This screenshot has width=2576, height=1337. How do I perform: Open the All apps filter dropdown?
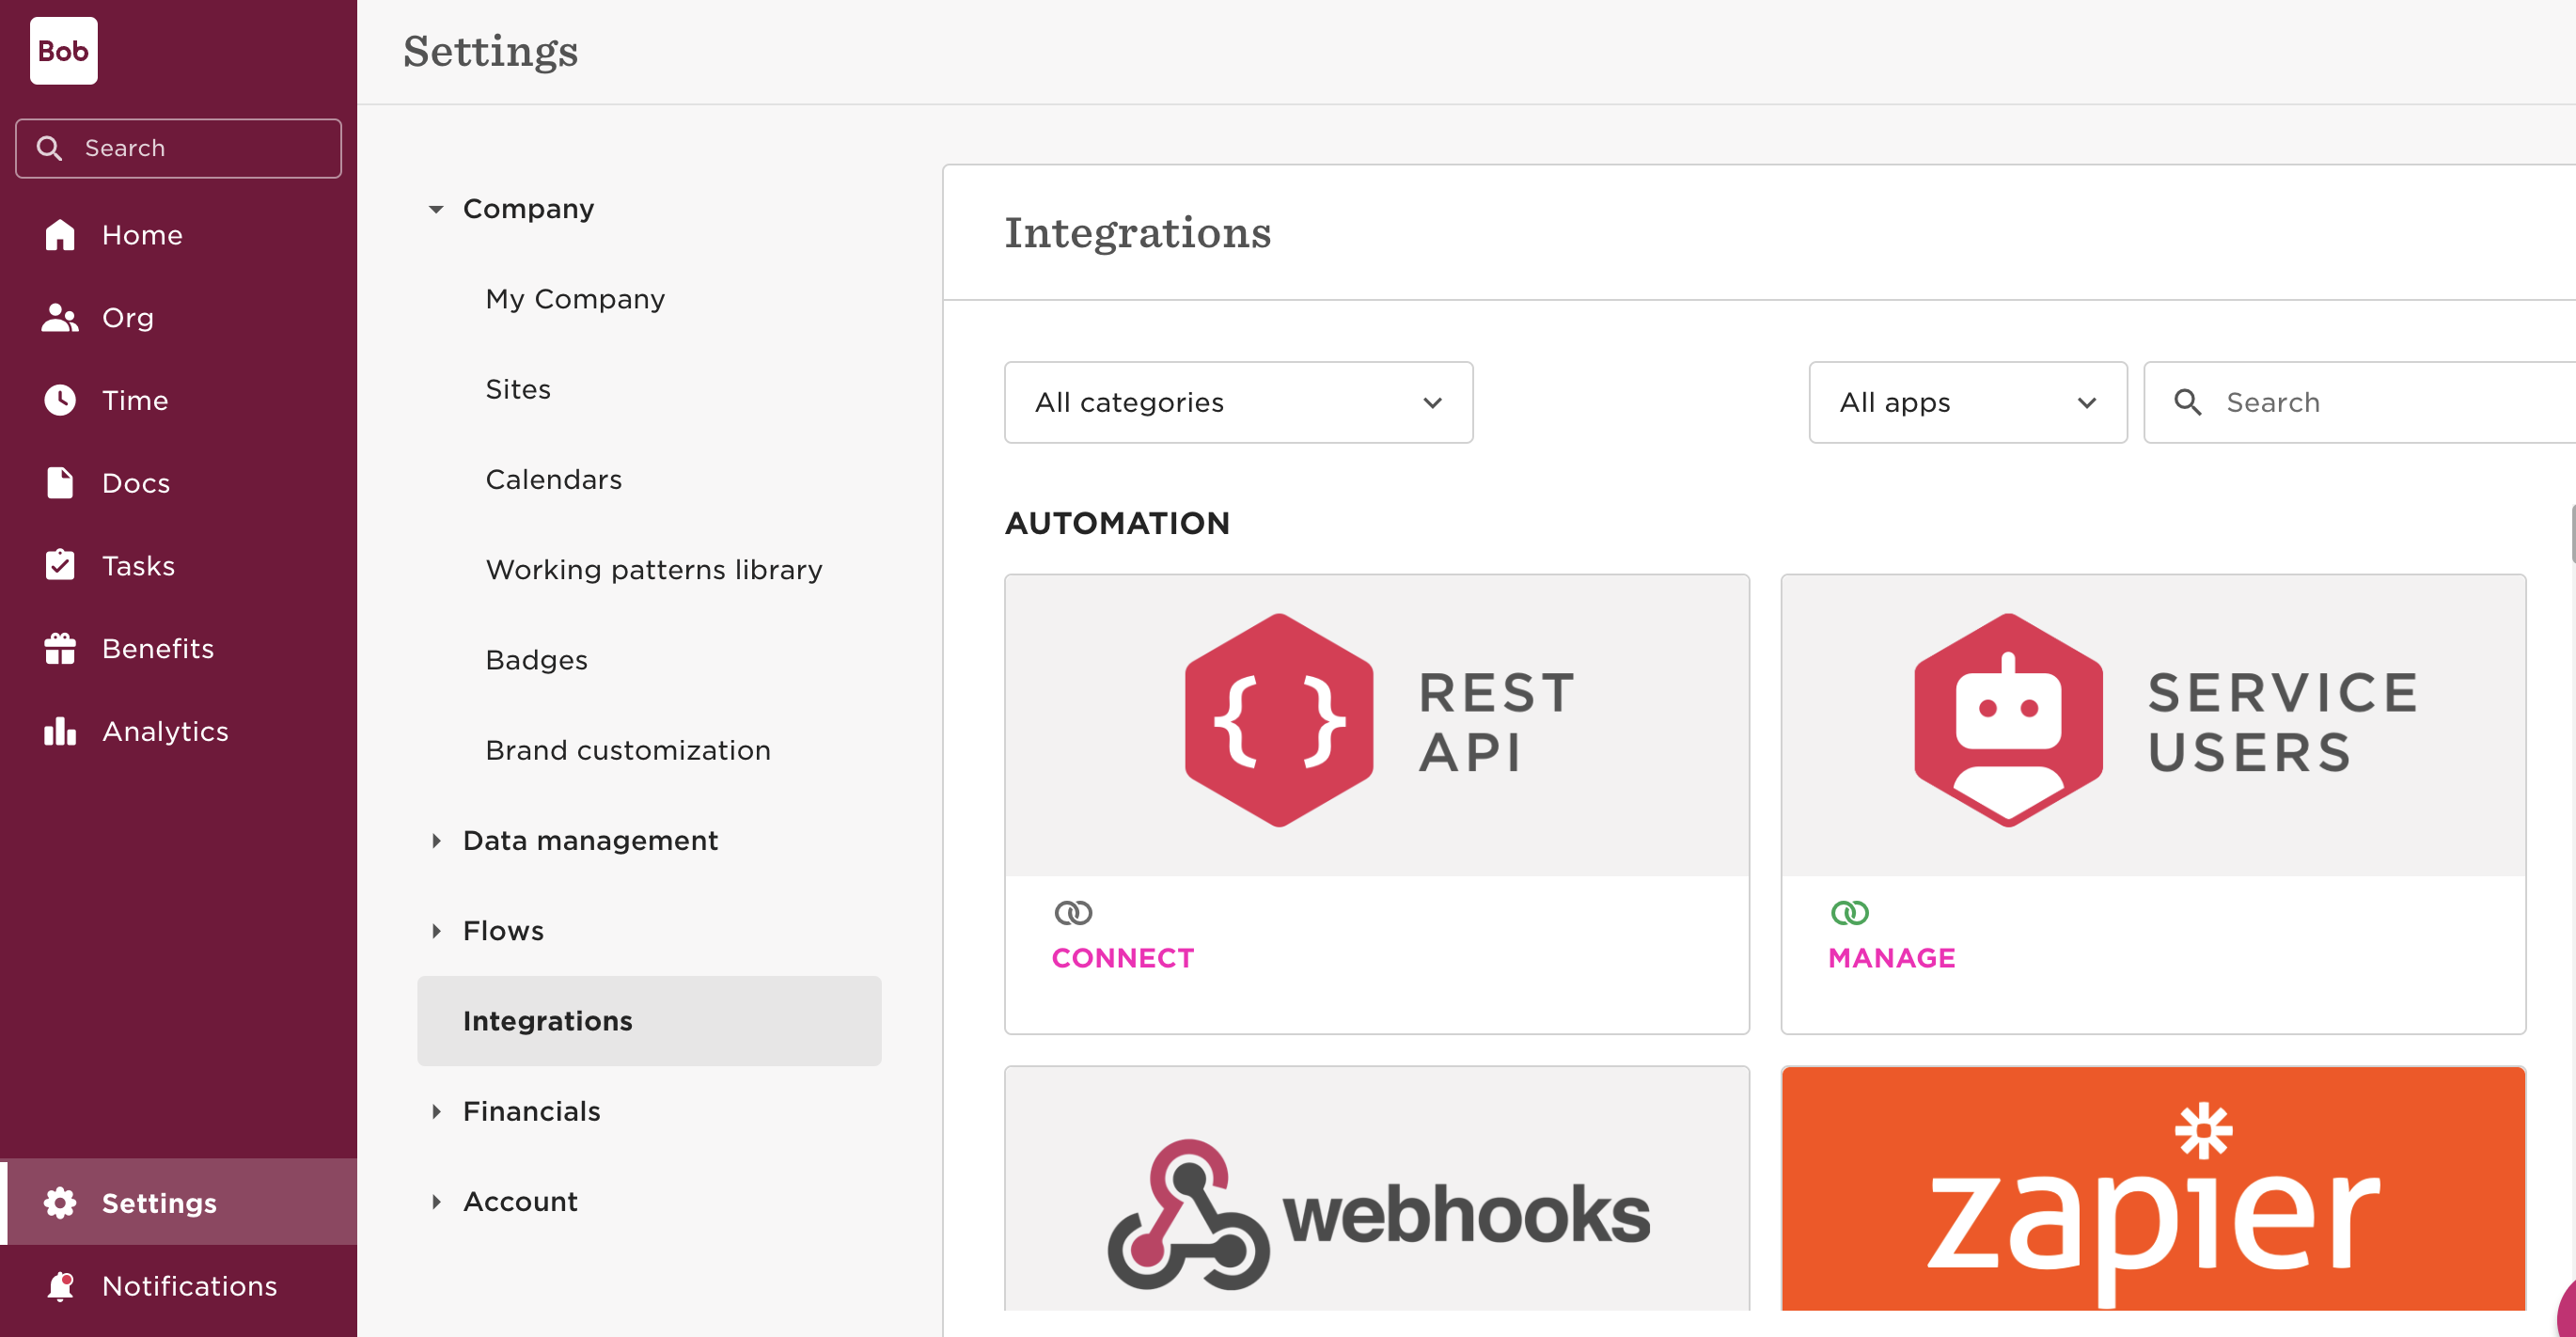click(1967, 402)
